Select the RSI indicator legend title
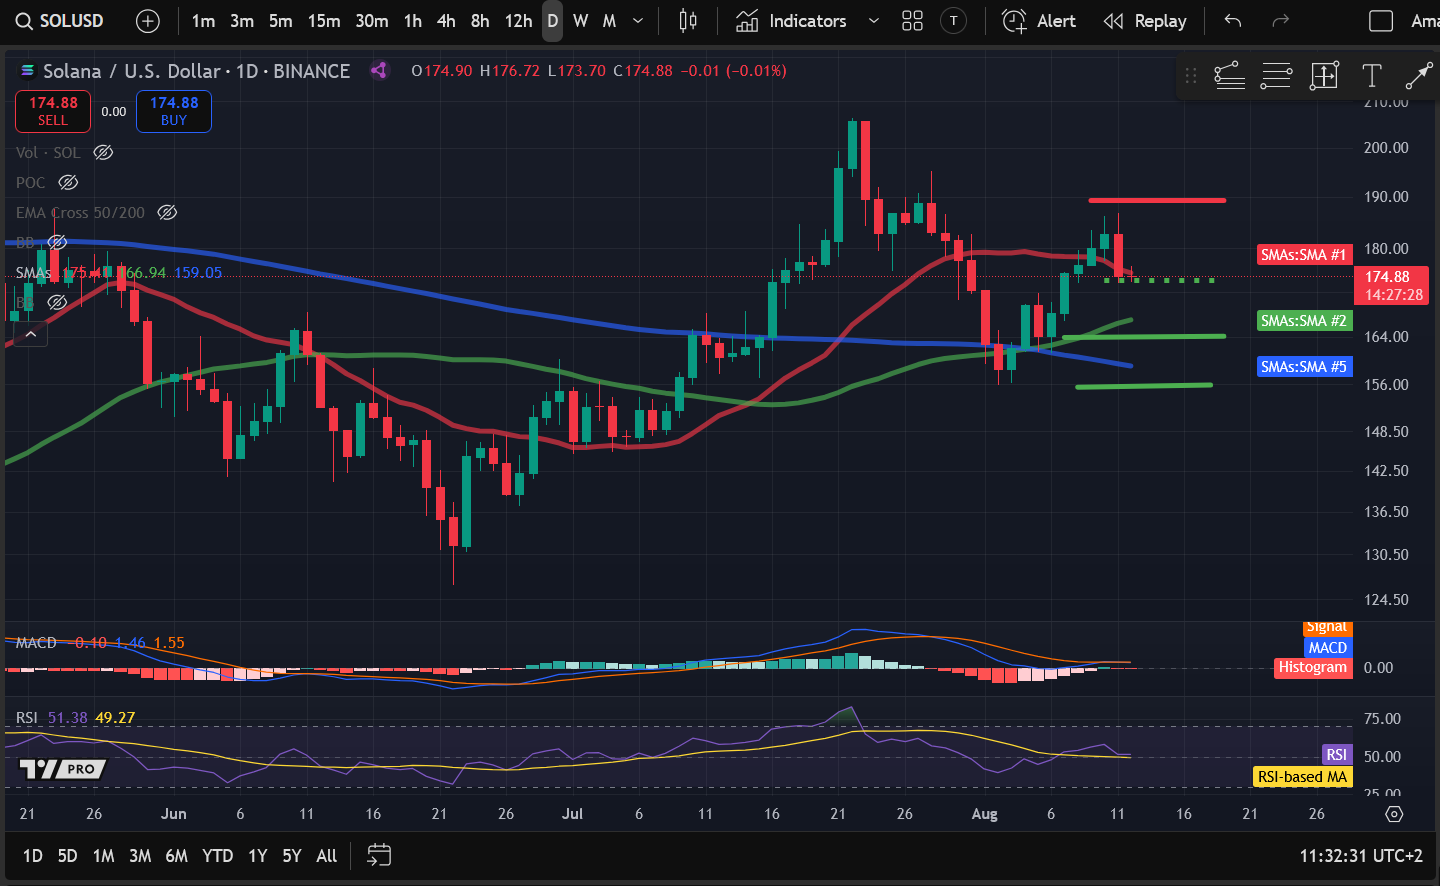This screenshot has width=1440, height=886. (27, 718)
